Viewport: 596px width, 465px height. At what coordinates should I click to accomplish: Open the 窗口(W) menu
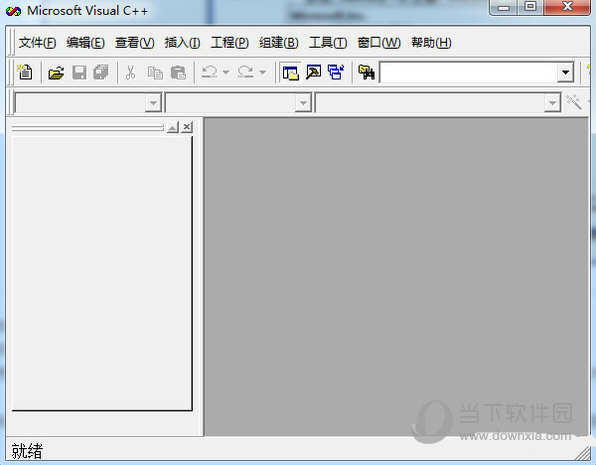(379, 43)
